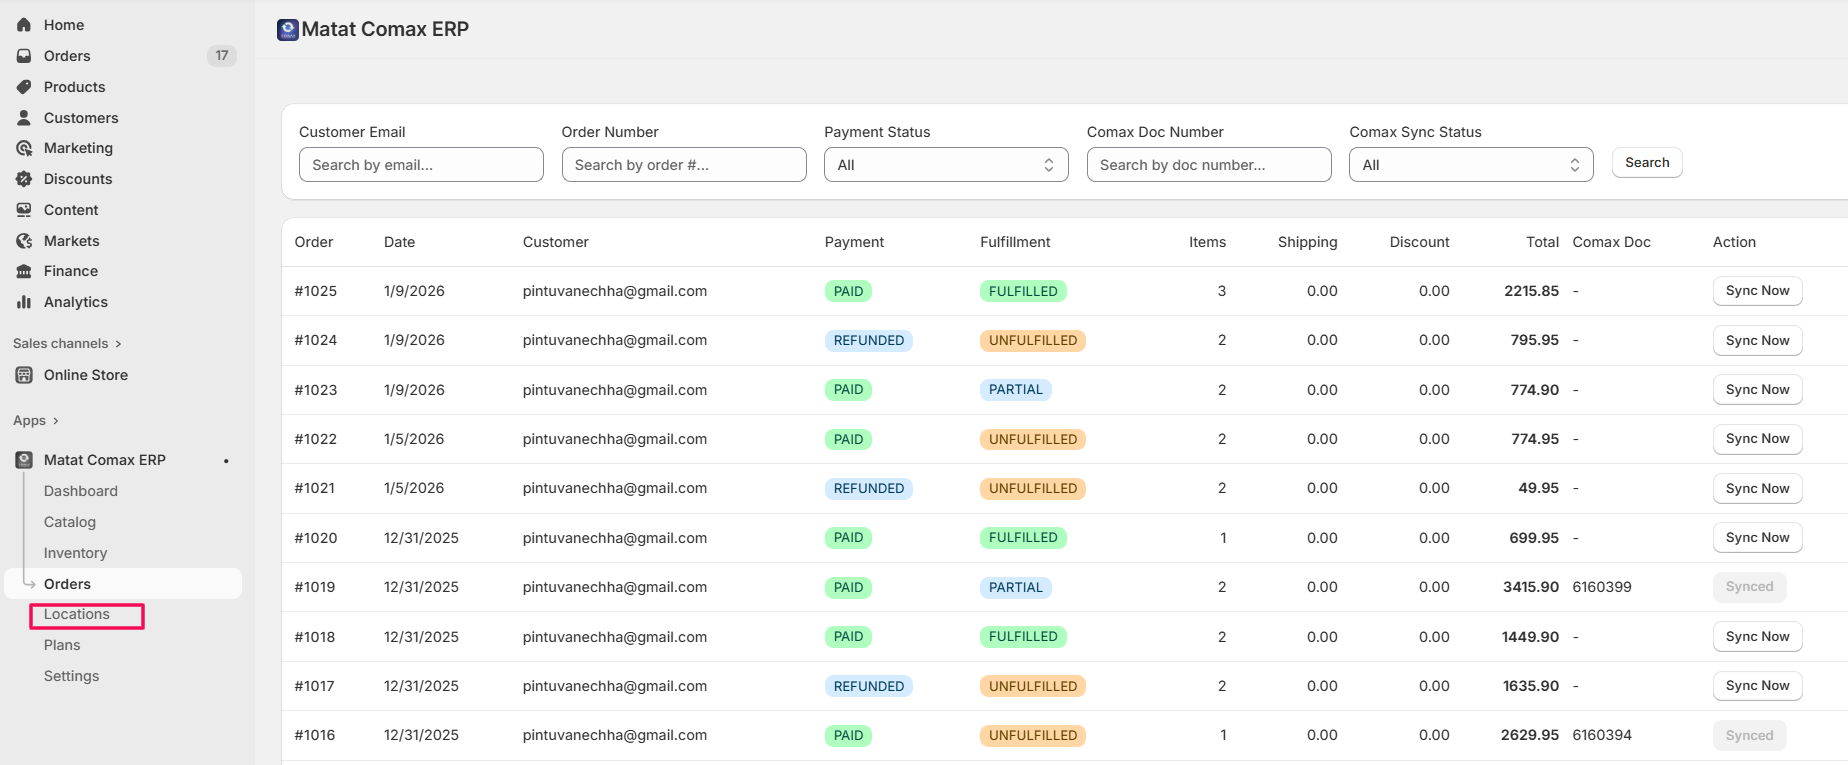Open Locations in the app submenu
Image resolution: width=1848 pixels, height=765 pixels.
coord(77,614)
